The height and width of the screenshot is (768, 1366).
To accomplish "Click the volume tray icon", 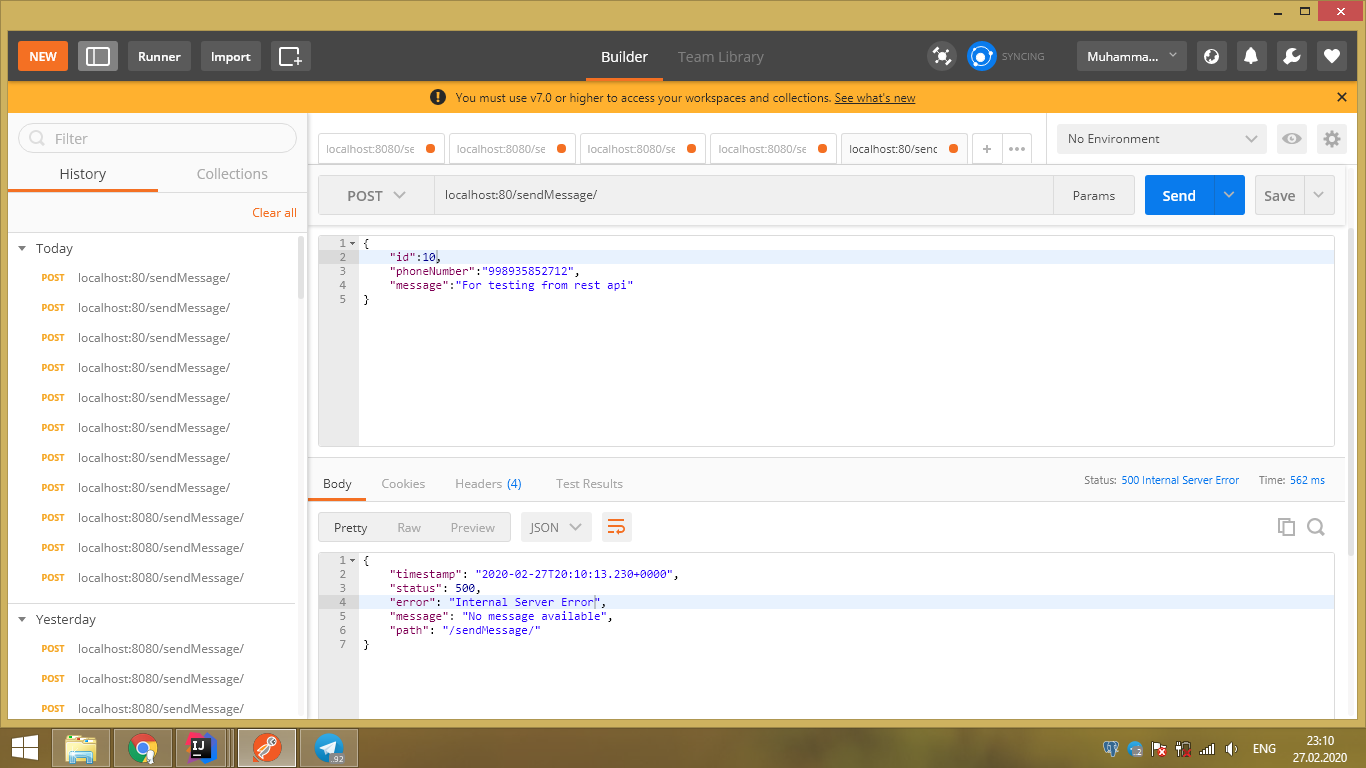I will pyautogui.click(x=1232, y=749).
